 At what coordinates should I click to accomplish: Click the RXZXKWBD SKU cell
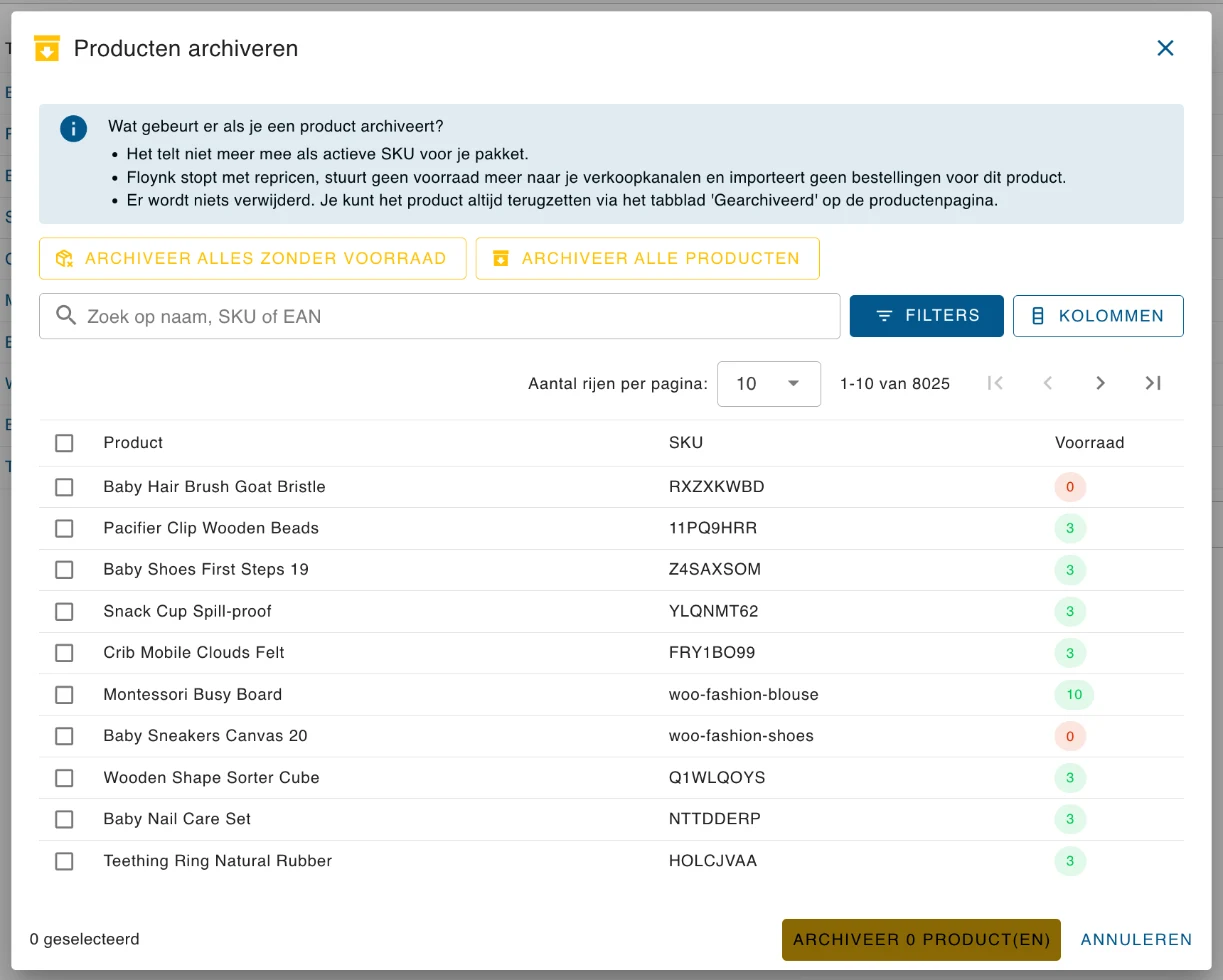717,487
